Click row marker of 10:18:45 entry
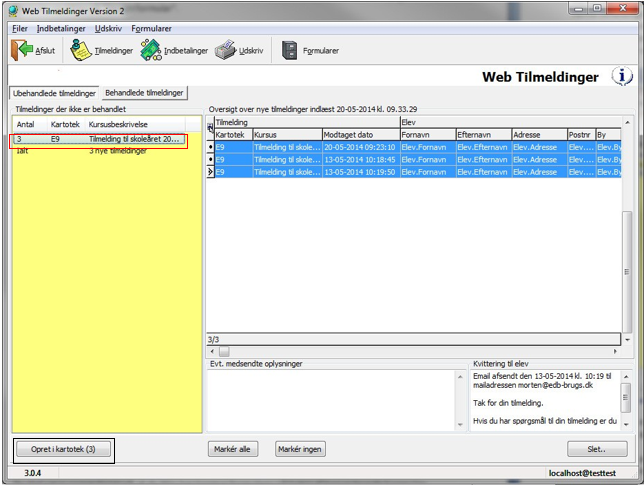644x489 pixels. (x=210, y=159)
